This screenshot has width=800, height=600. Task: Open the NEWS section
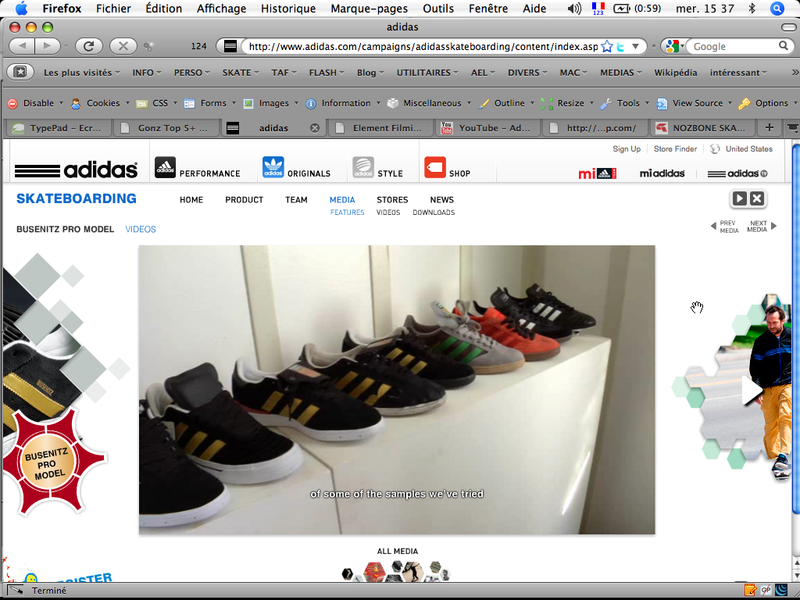(x=442, y=200)
